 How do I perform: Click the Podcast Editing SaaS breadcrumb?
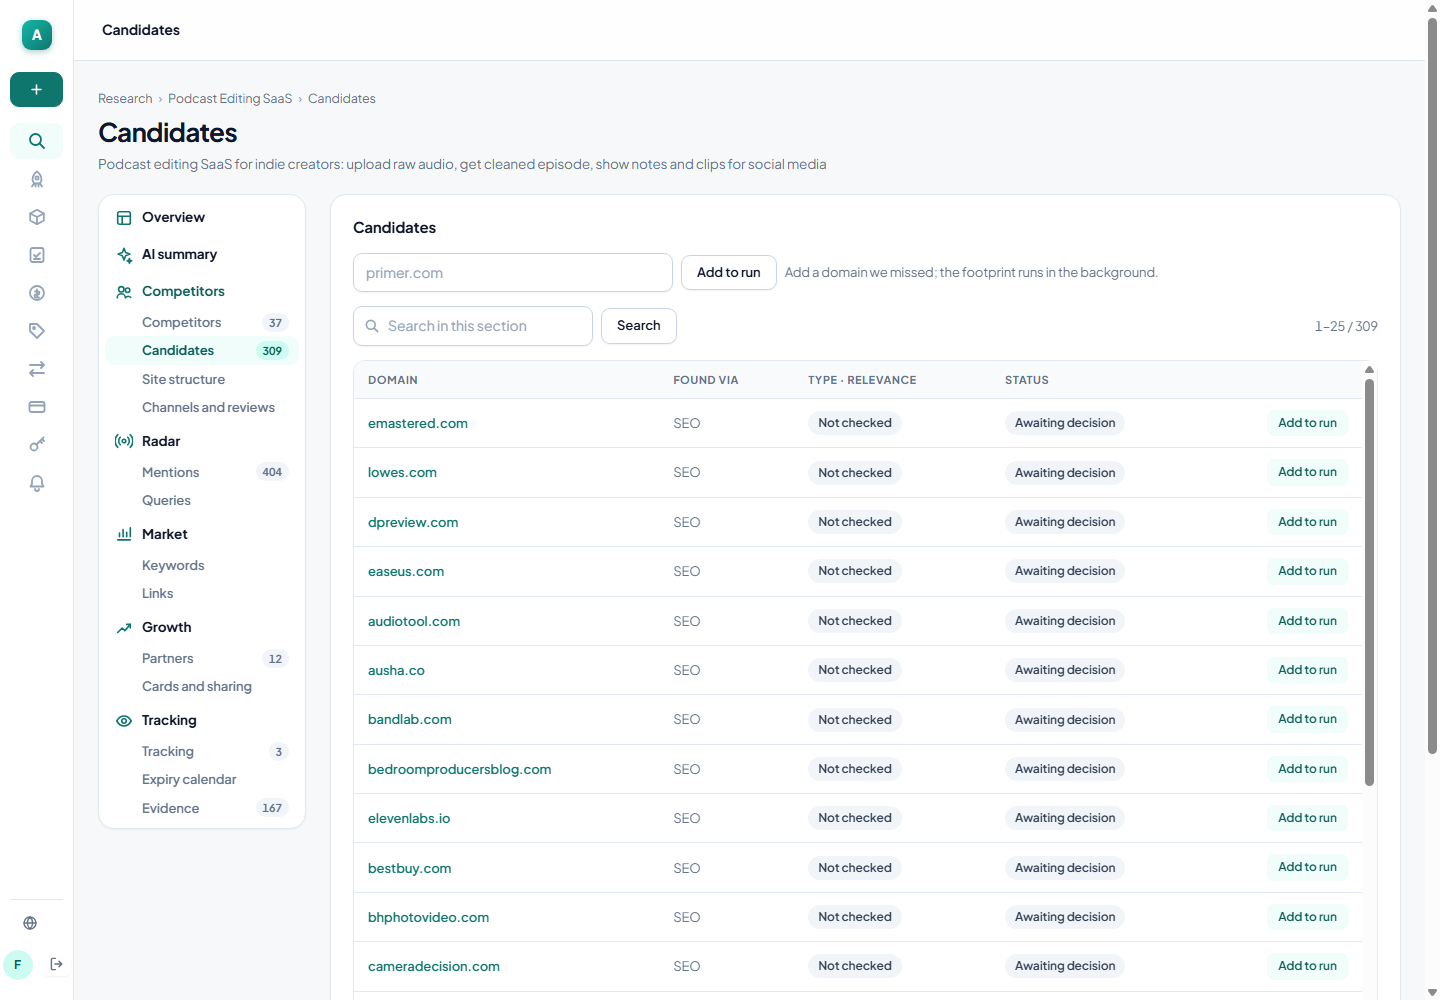(230, 99)
